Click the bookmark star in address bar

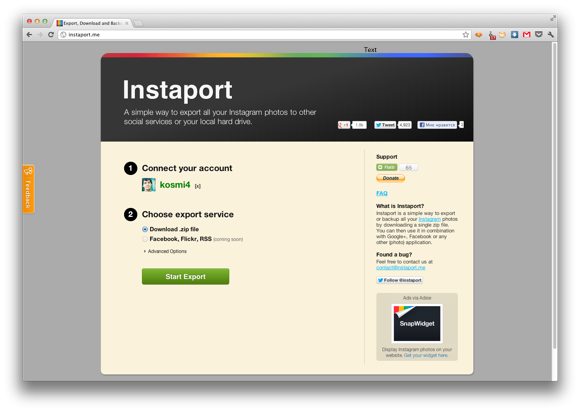point(465,35)
